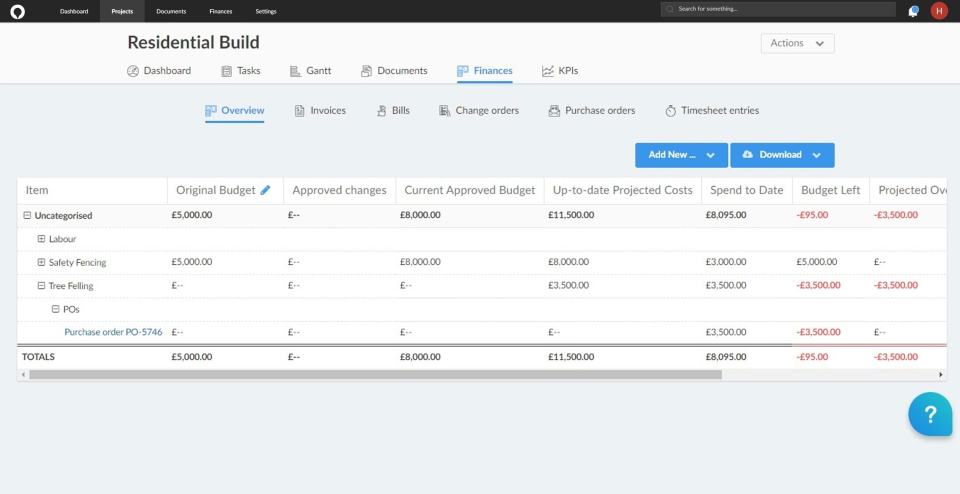Click the Bills hand icon
Viewport: 960px width, 494px height.
pos(381,111)
